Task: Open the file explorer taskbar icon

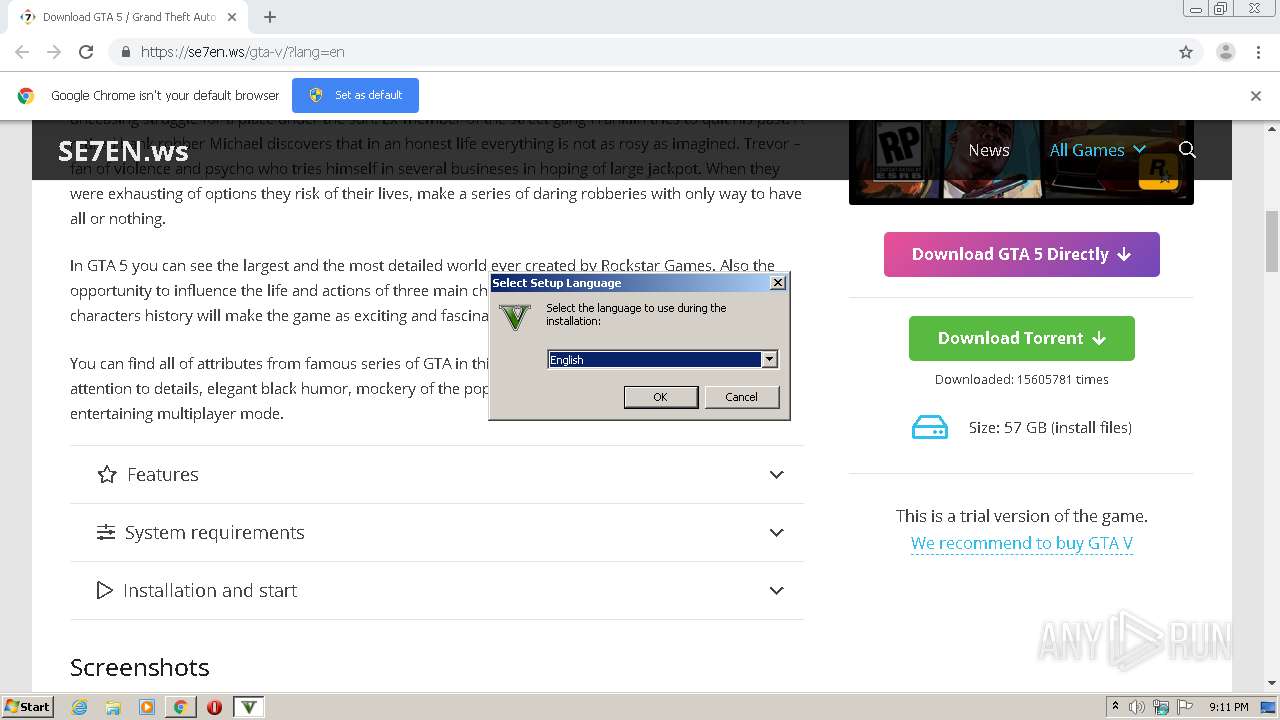Action: coord(113,707)
